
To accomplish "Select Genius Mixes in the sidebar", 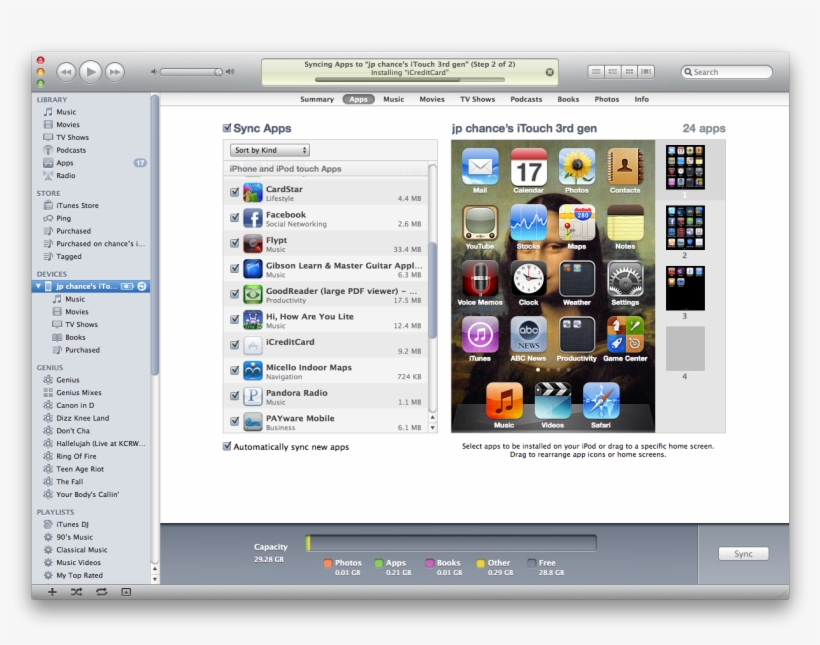I will [x=79, y=392].
